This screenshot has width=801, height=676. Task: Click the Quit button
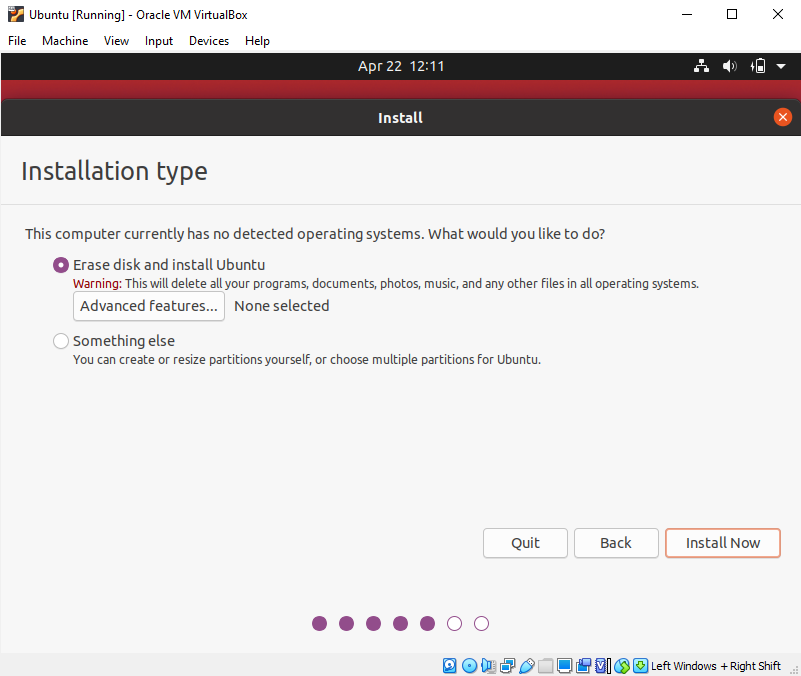525,543
